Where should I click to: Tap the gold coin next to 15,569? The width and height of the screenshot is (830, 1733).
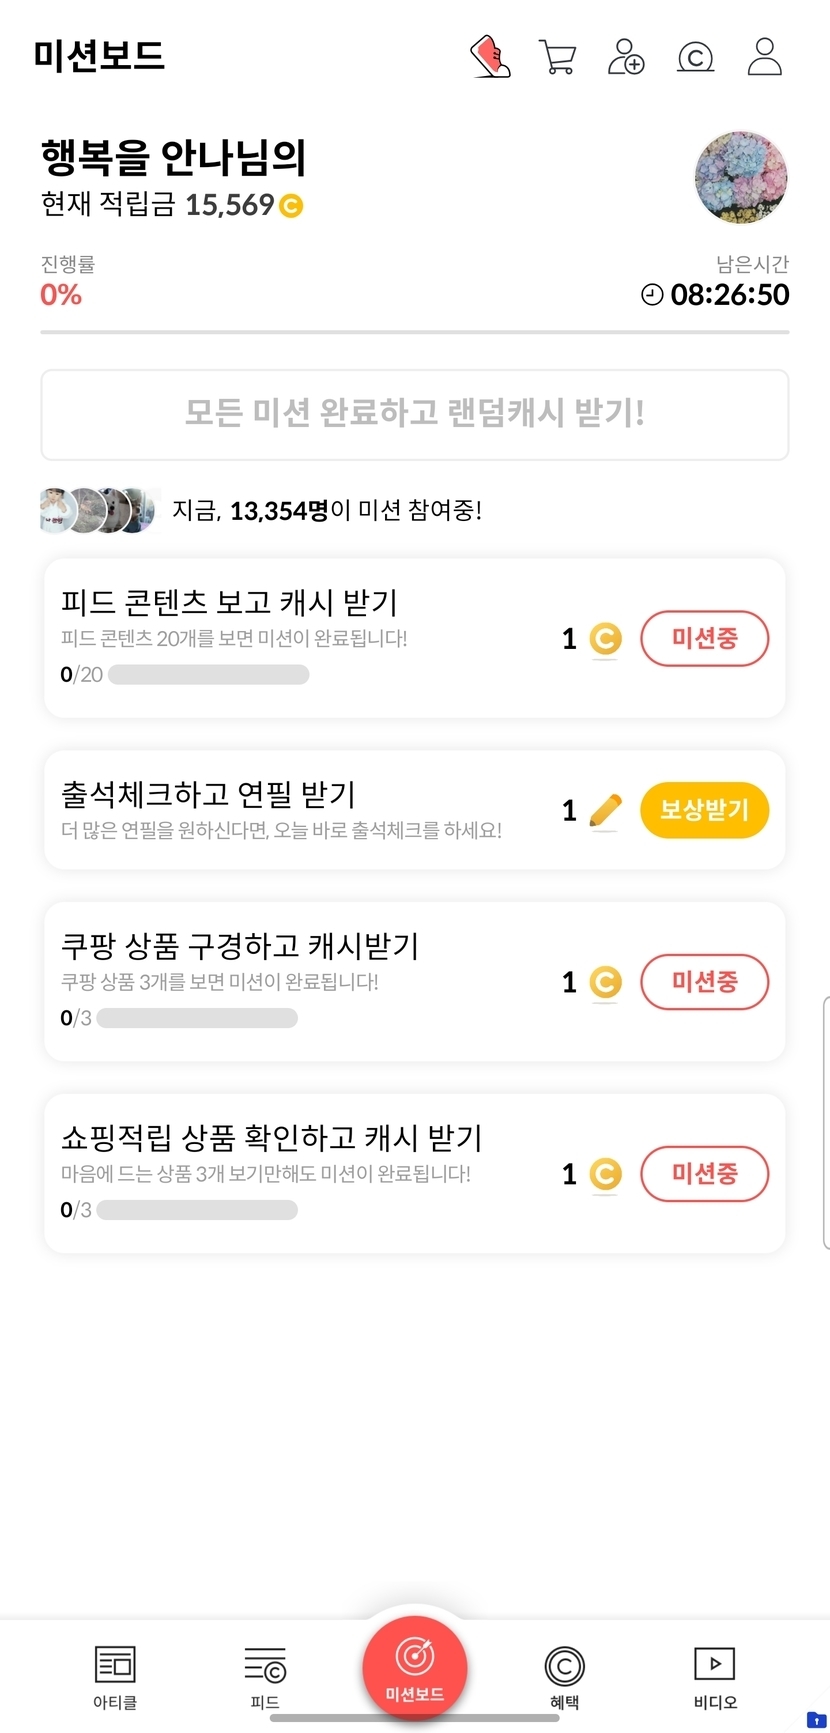click(291, 206)
